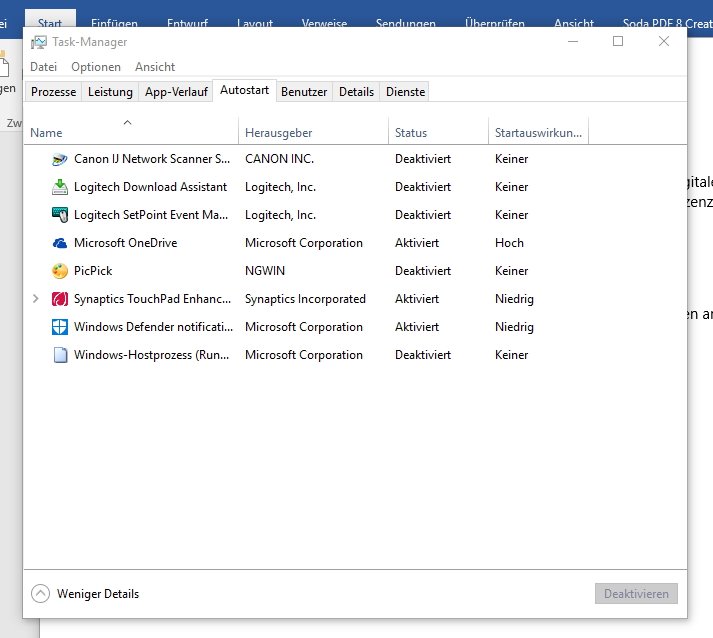This screenshot has height=638, width=713.
Task: Toggle sort order on the Name column
Action: point(131,132)
